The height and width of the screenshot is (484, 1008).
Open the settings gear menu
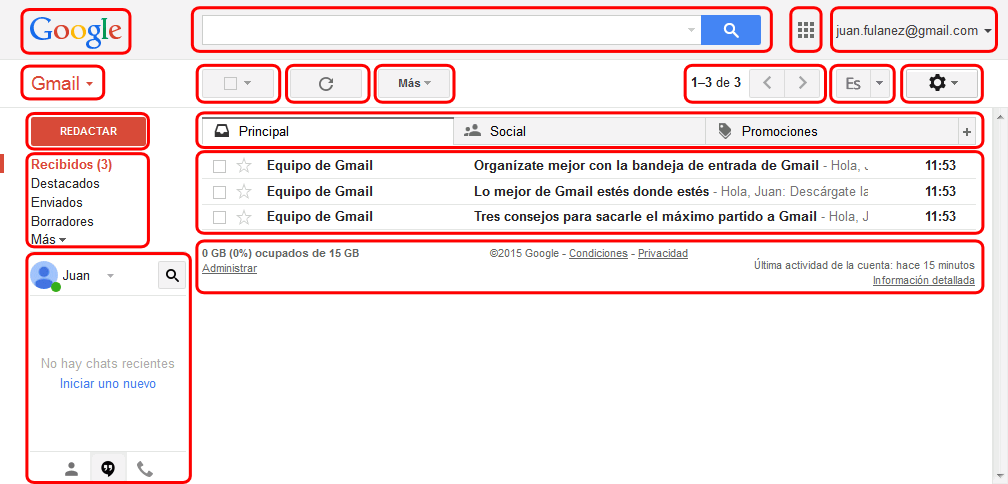click(x=942, y=83)
